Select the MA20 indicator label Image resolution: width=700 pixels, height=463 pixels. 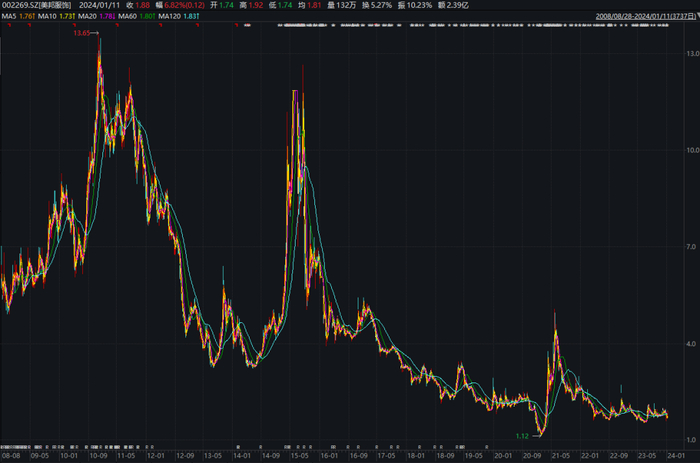click(87, 16)
